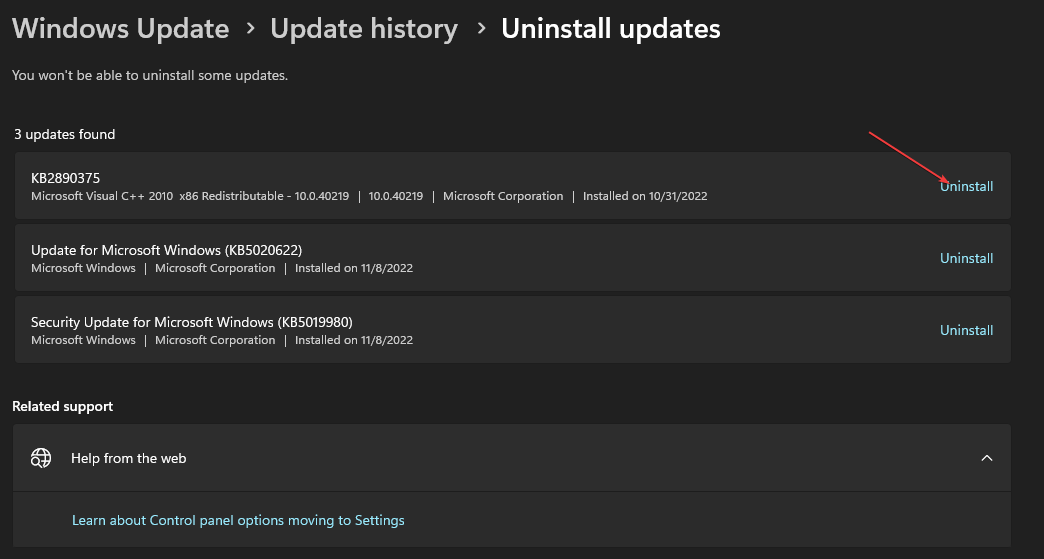
Task: Select the Security Update (KB5019980) title
Action: tap(192, 322)
